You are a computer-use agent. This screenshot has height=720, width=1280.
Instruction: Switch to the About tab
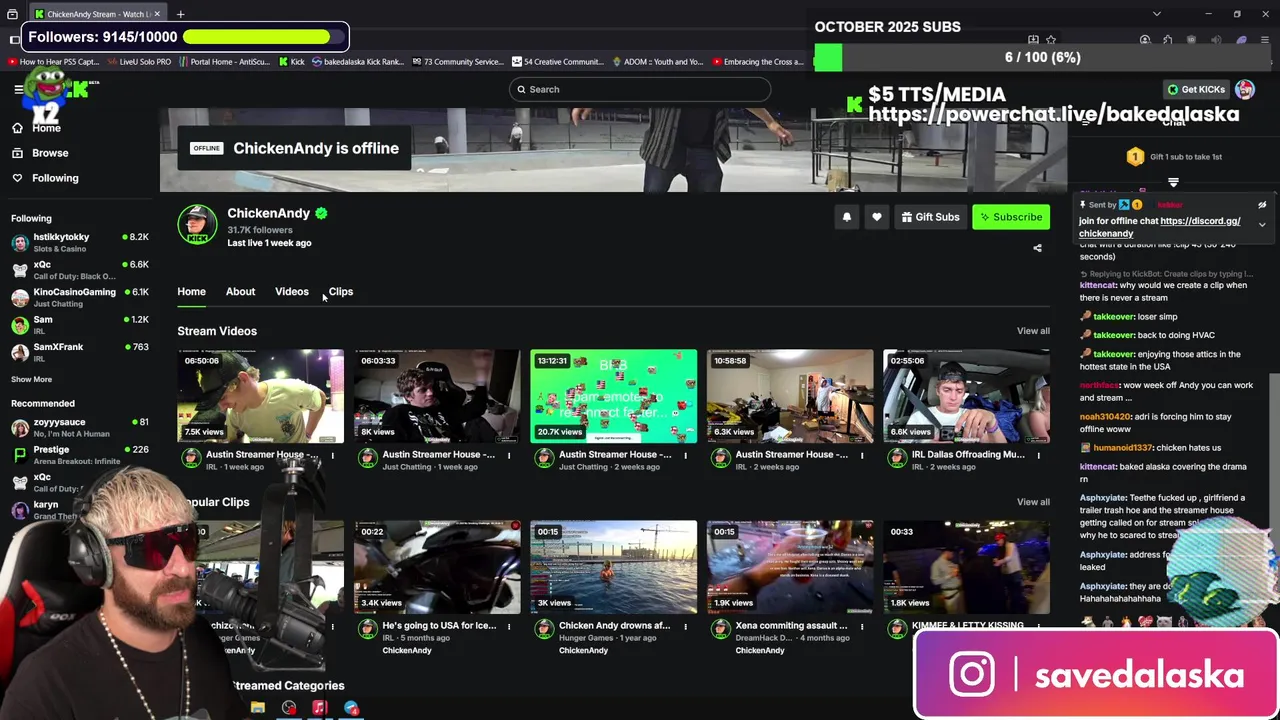pos(240,291)
